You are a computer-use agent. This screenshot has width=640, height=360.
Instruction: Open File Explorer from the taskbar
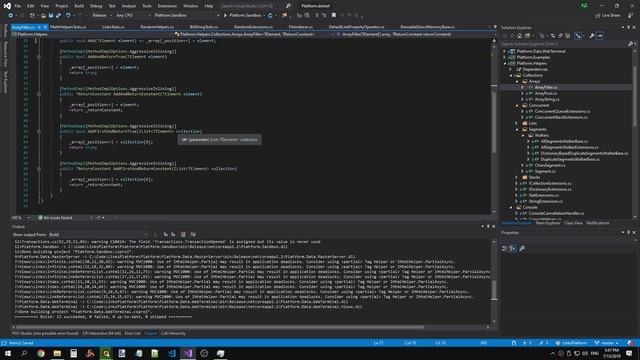coord(57,353)
